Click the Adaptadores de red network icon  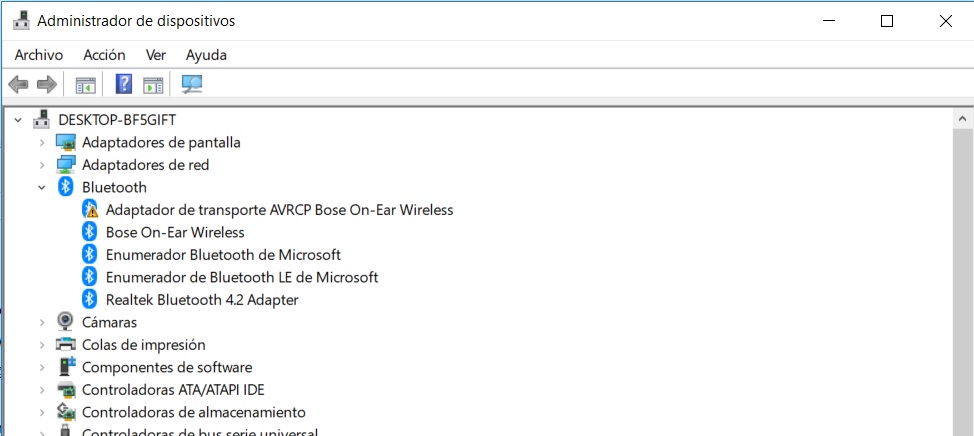pos(66,165)
